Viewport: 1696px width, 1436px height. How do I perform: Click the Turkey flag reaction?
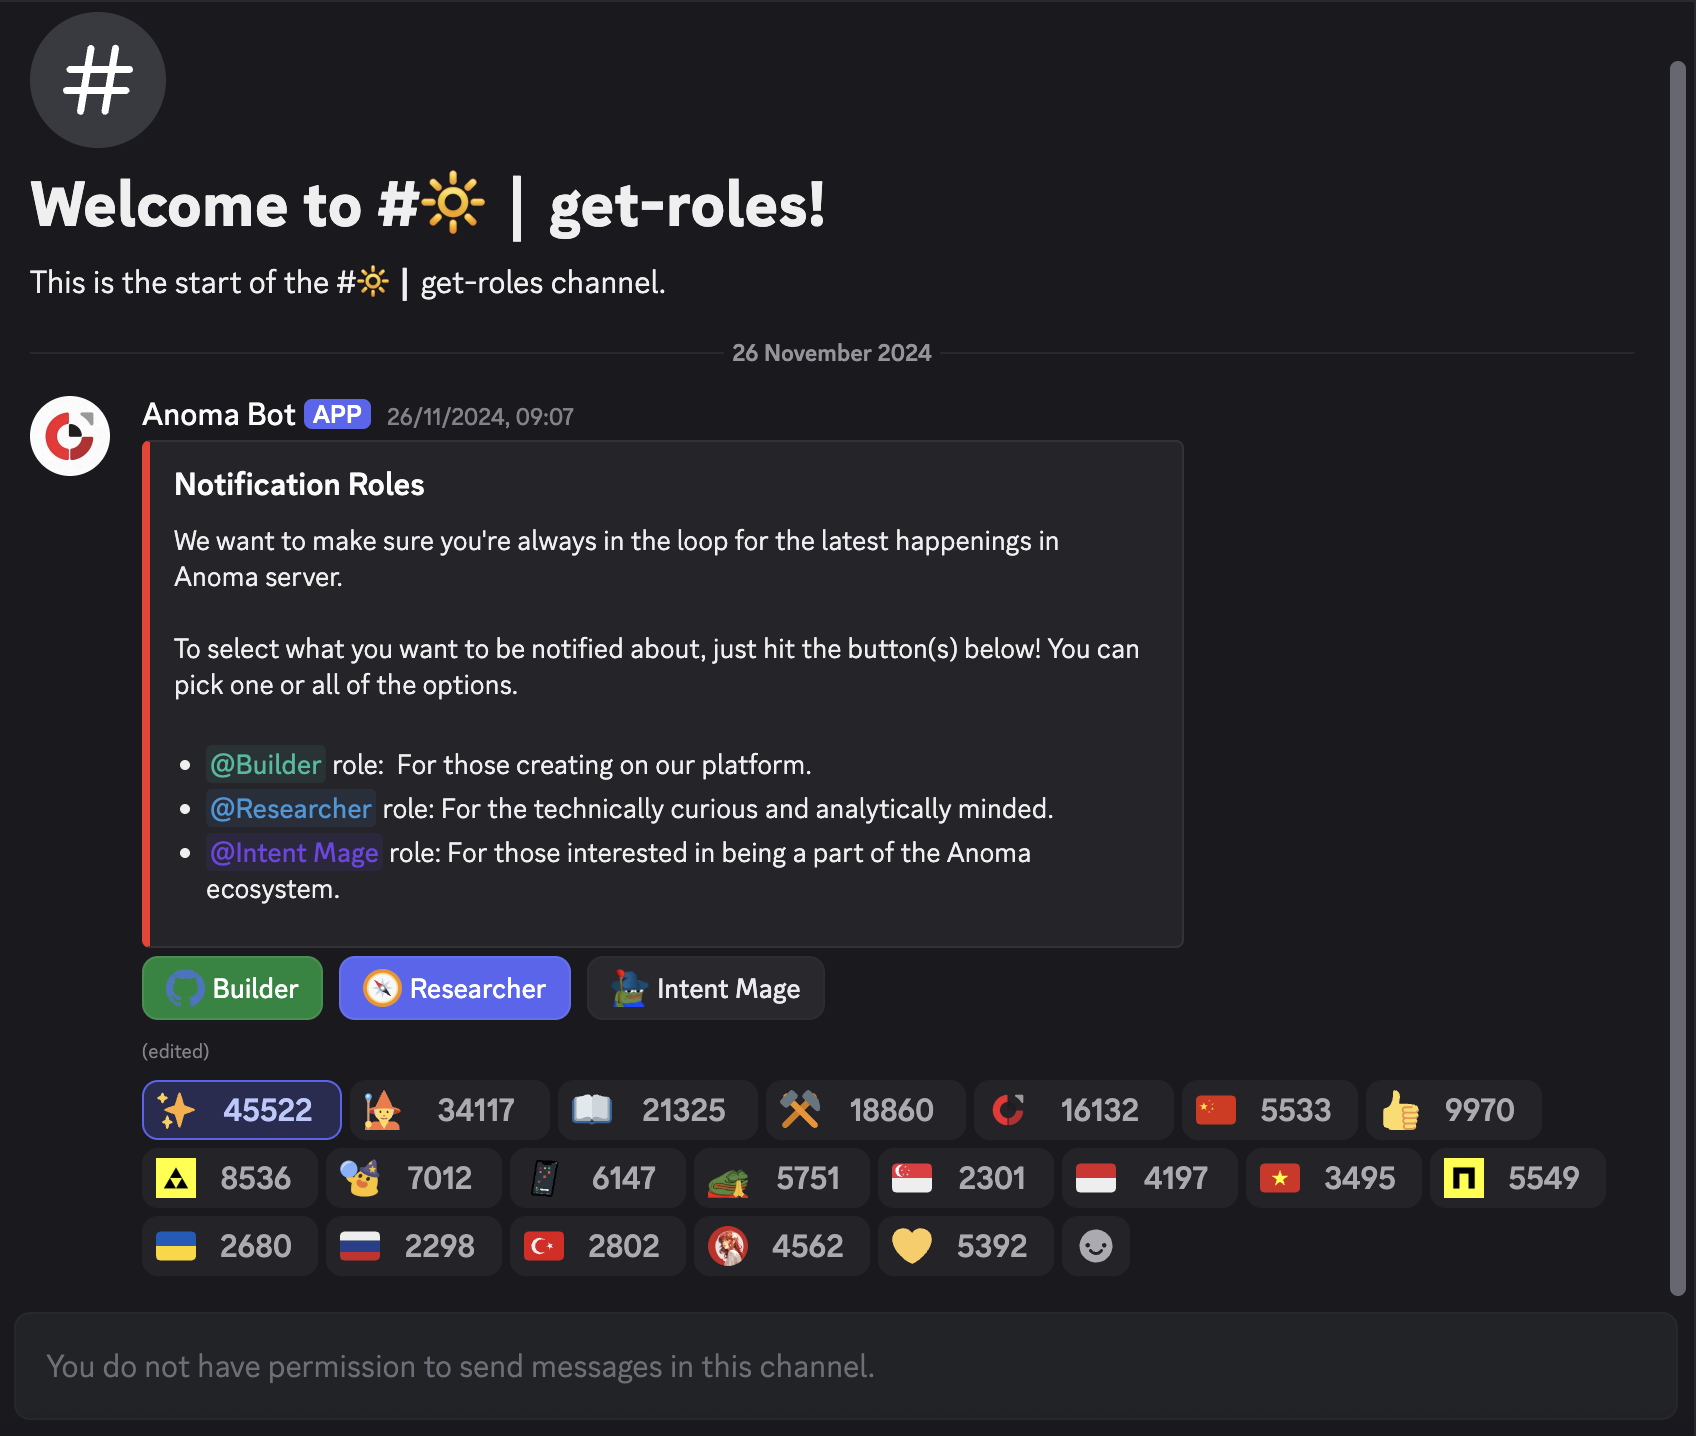(x=597, y=1246)
